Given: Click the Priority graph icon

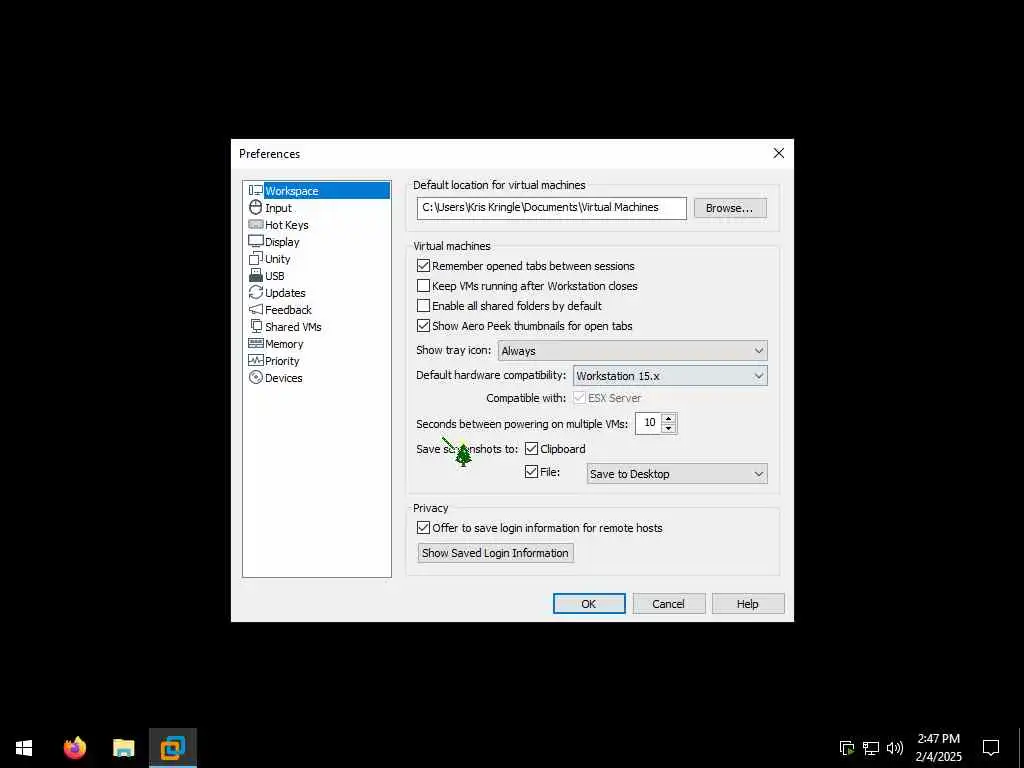Looking at the screenshot, I should point(255,360).
